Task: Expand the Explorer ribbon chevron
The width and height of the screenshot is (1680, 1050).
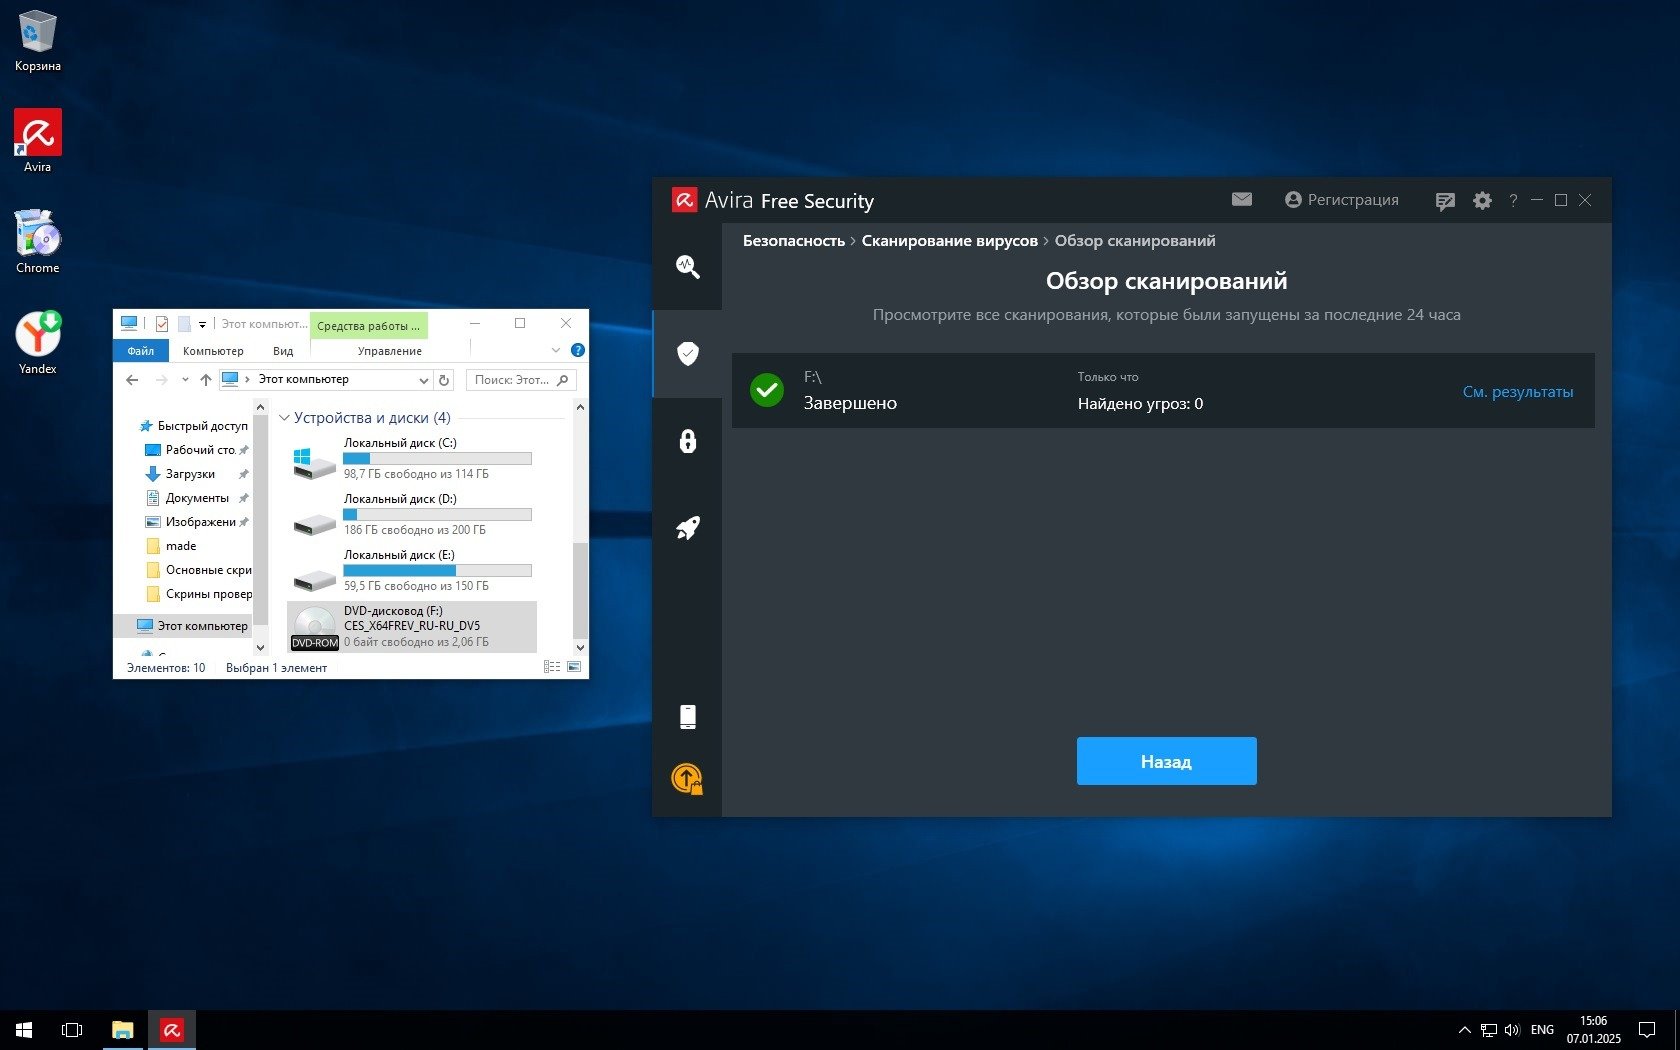Action: coord(556,351)
